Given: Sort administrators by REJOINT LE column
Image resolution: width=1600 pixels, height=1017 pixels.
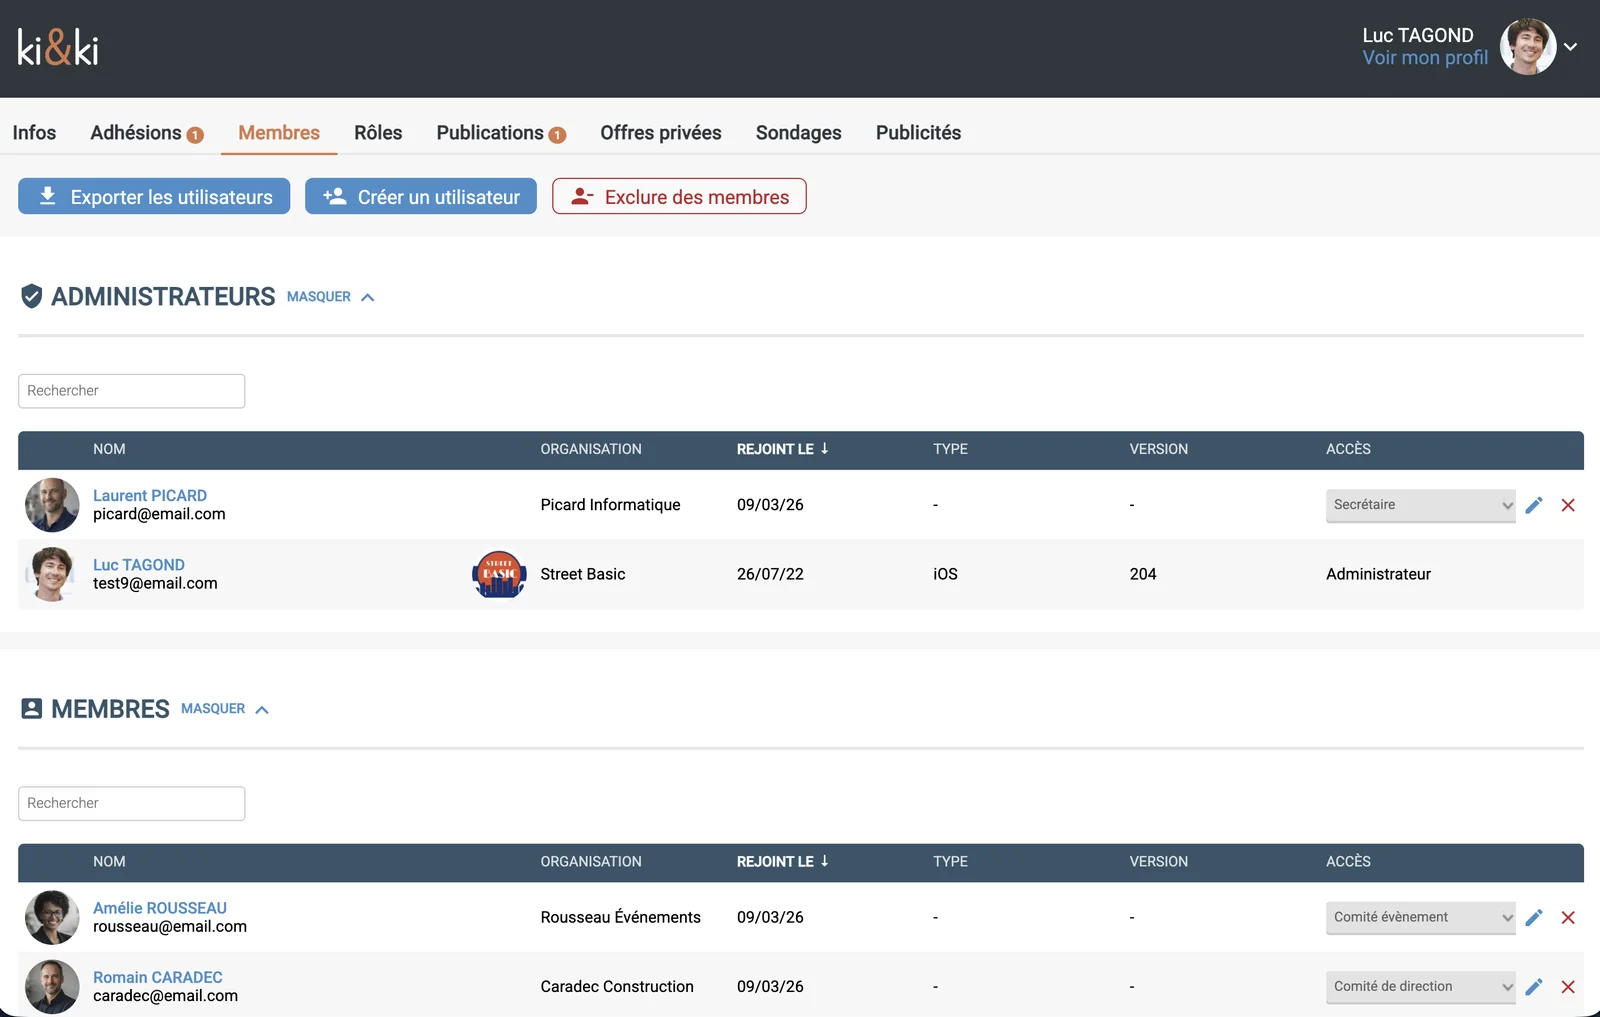Looking at the screenshot, I should coord(782,449).
